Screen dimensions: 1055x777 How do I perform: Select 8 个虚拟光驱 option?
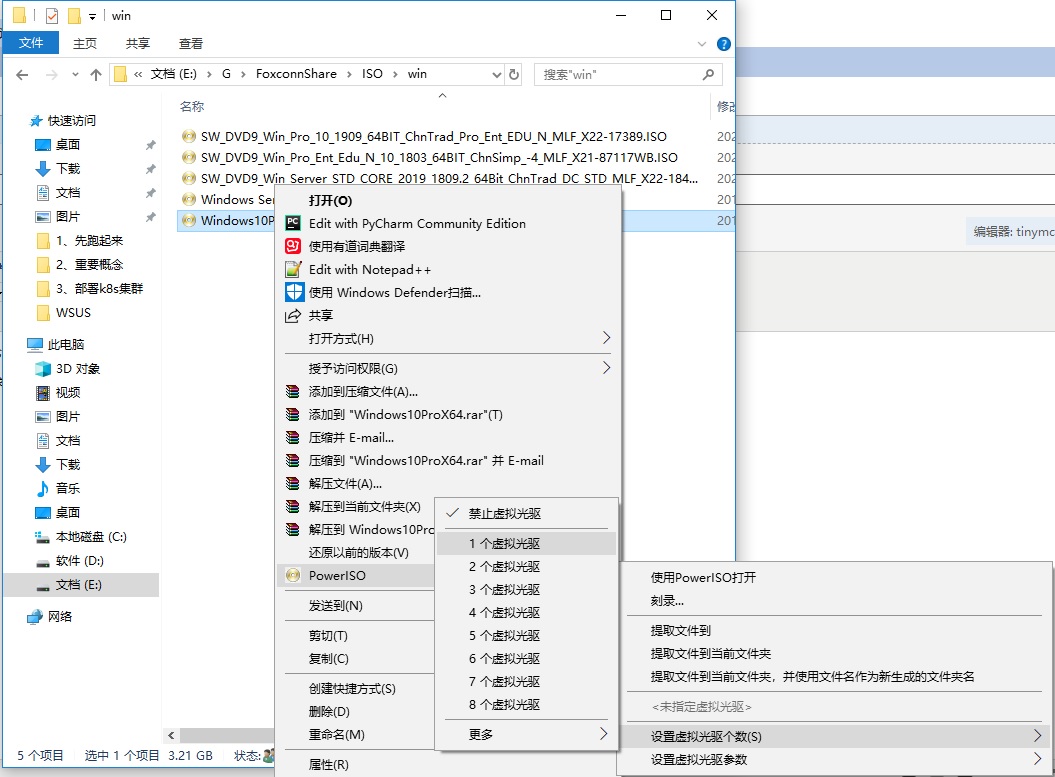pyautogui.click(x=525, y=704)
